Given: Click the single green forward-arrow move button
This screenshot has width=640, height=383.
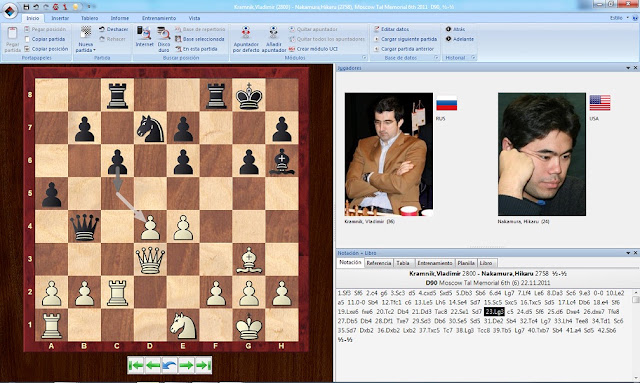Looking at the screenshot, I should click(186, 365).
